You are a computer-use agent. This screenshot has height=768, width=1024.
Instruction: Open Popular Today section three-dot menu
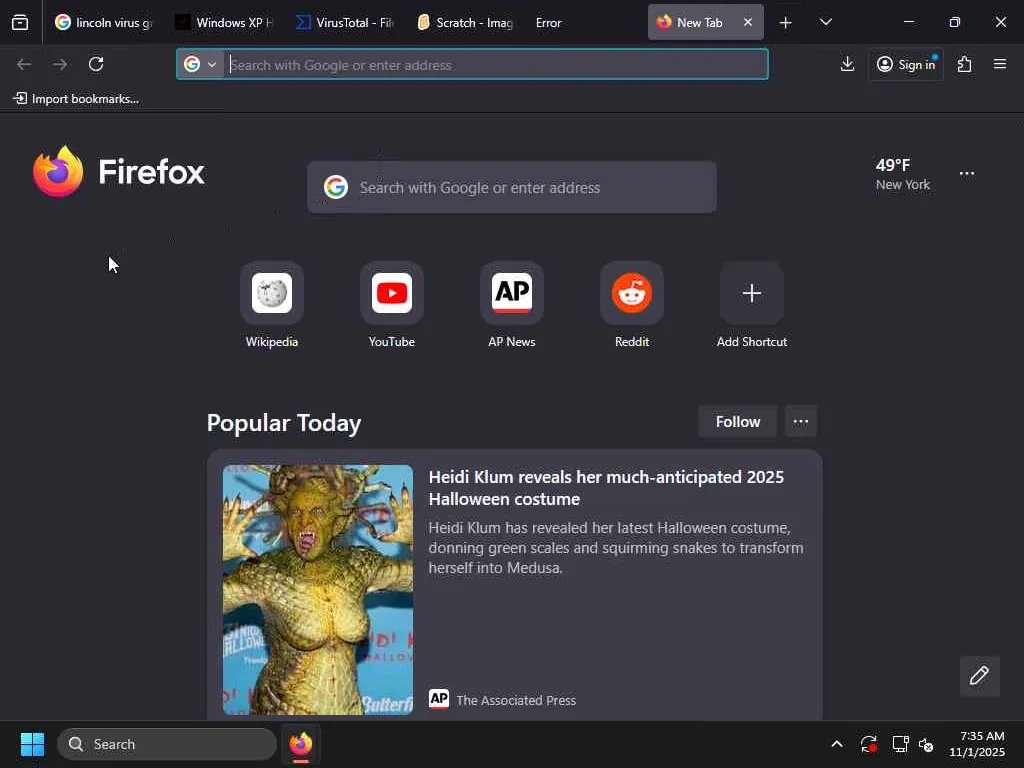click(x=801, y=421)
